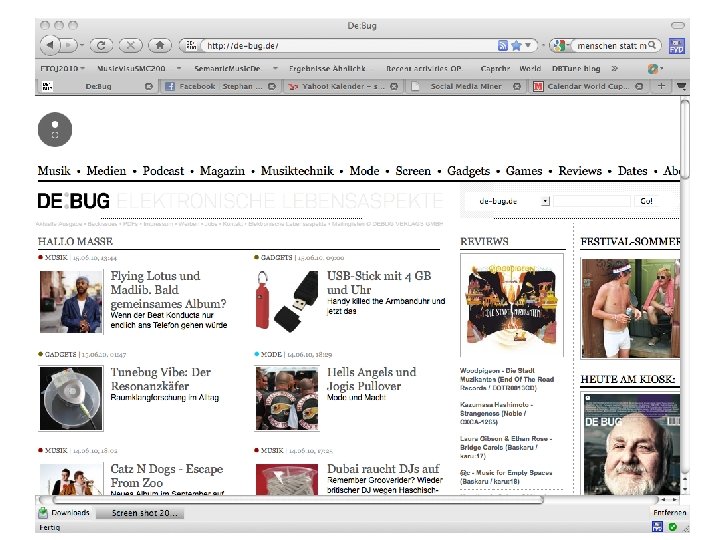Switch to the Calendar World Cup tab
The height and width of the screenshot is (540, 720).
click(588, 86)
